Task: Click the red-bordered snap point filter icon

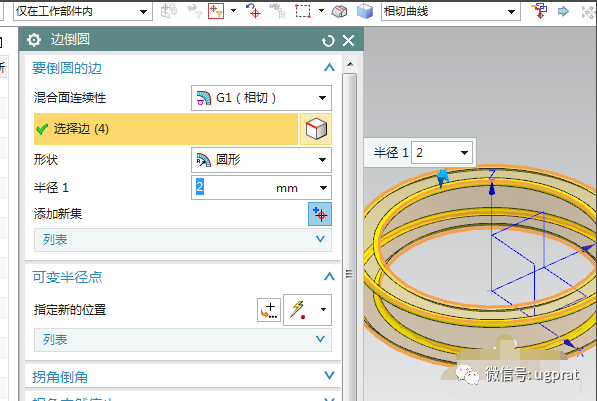Action: coord(216,11)
